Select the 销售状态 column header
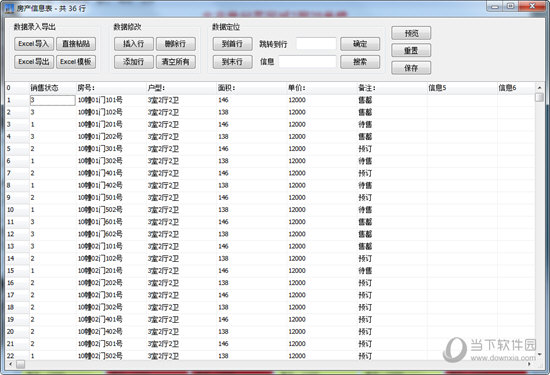 click(53, 88)
